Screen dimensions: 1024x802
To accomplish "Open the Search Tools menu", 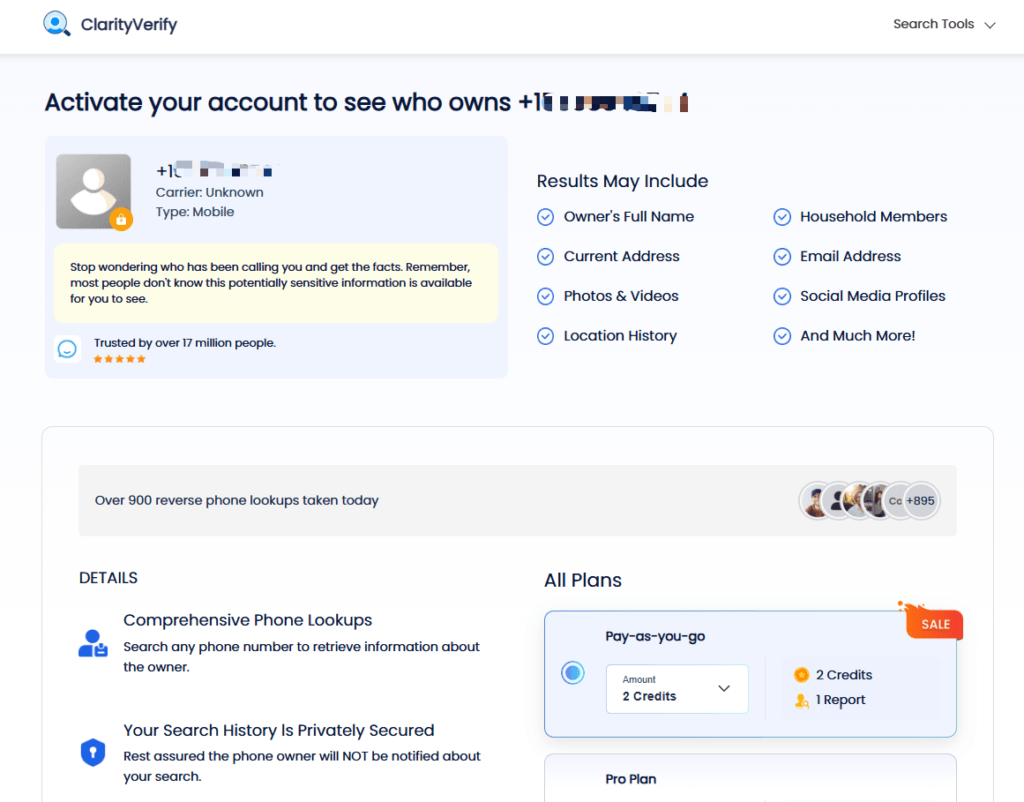I will pyautogui.click(x=944, y=24).
